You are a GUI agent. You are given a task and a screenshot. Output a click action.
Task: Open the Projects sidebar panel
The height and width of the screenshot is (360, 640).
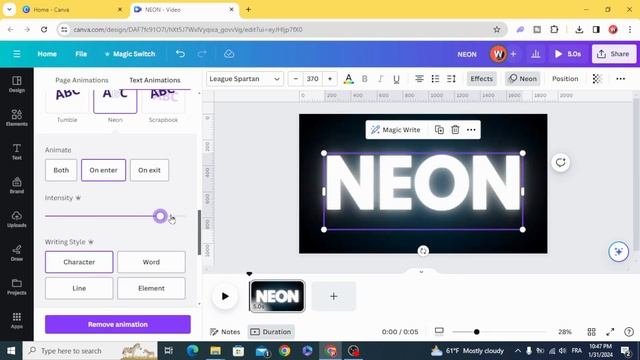click(x=17, y=287)
